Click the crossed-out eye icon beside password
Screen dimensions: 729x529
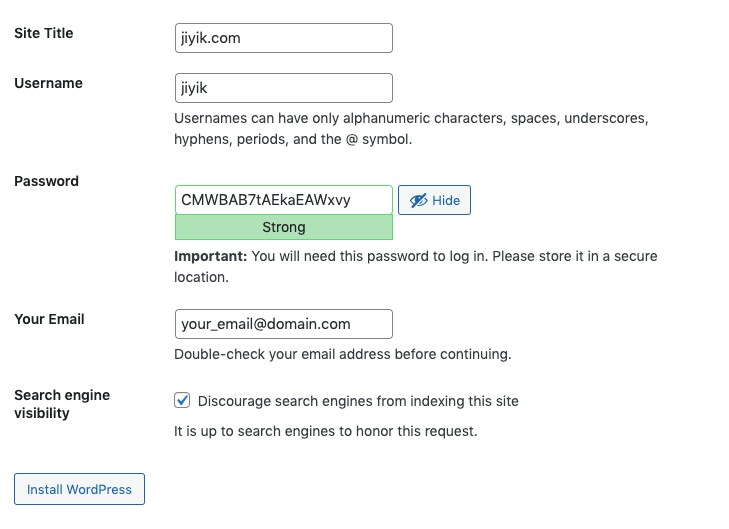[418, 200]
